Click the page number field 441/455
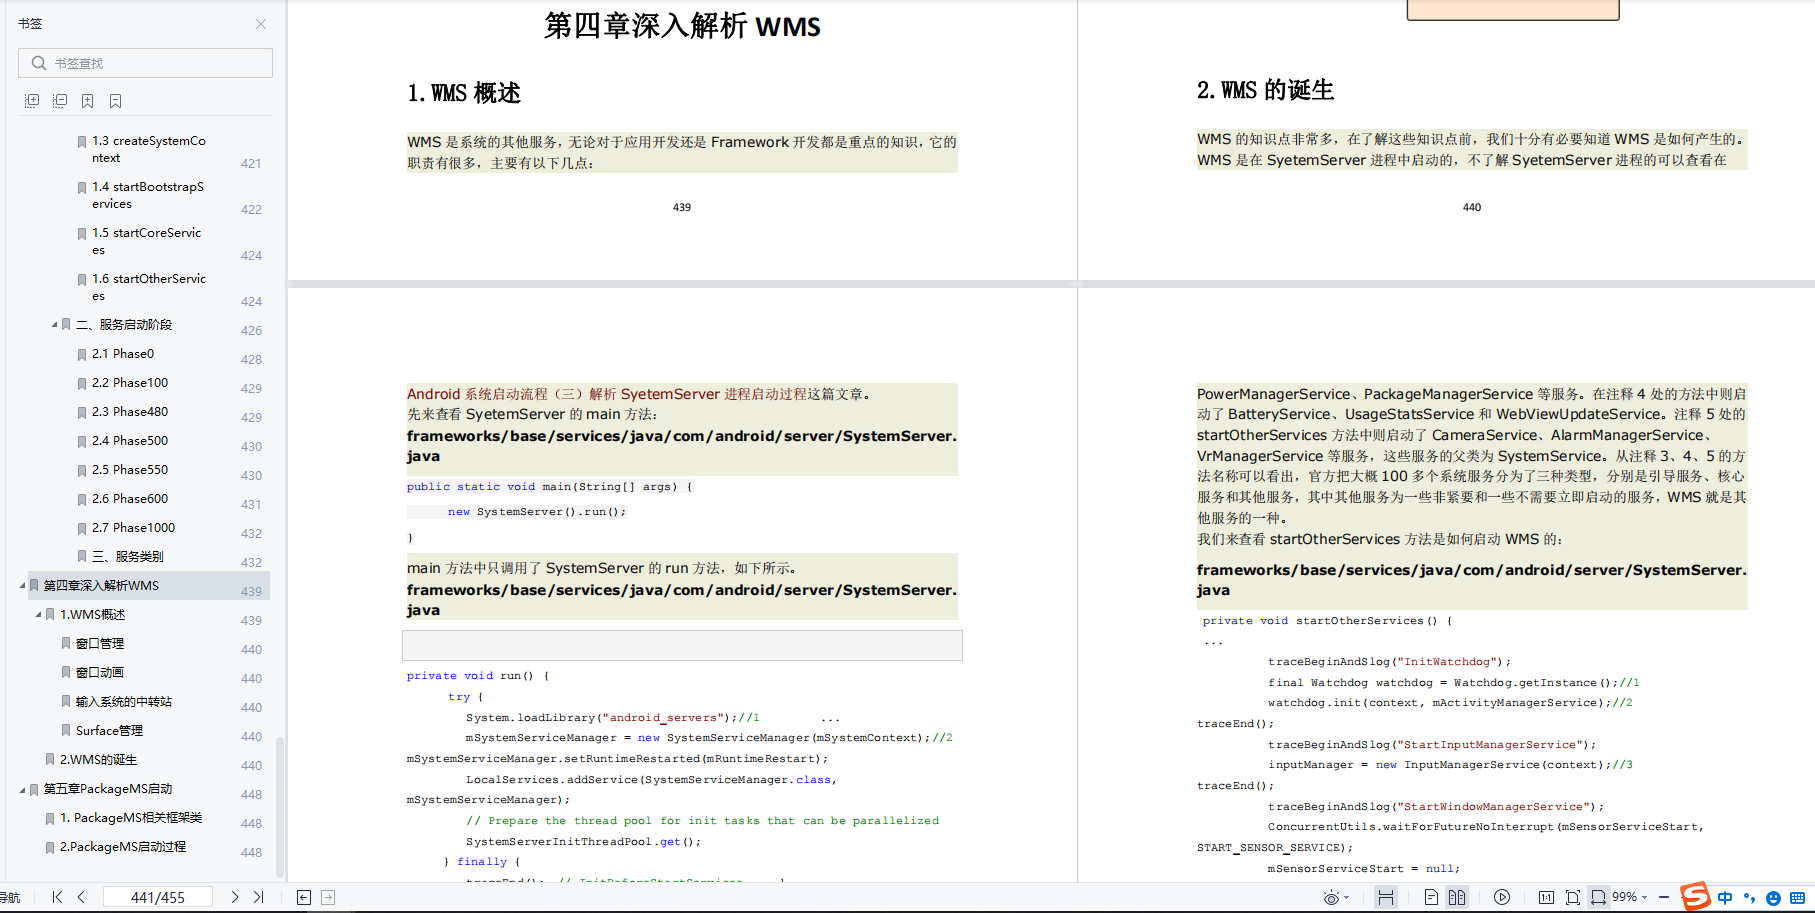Viewport: 1815px width, 913px height. click(158, 897)
